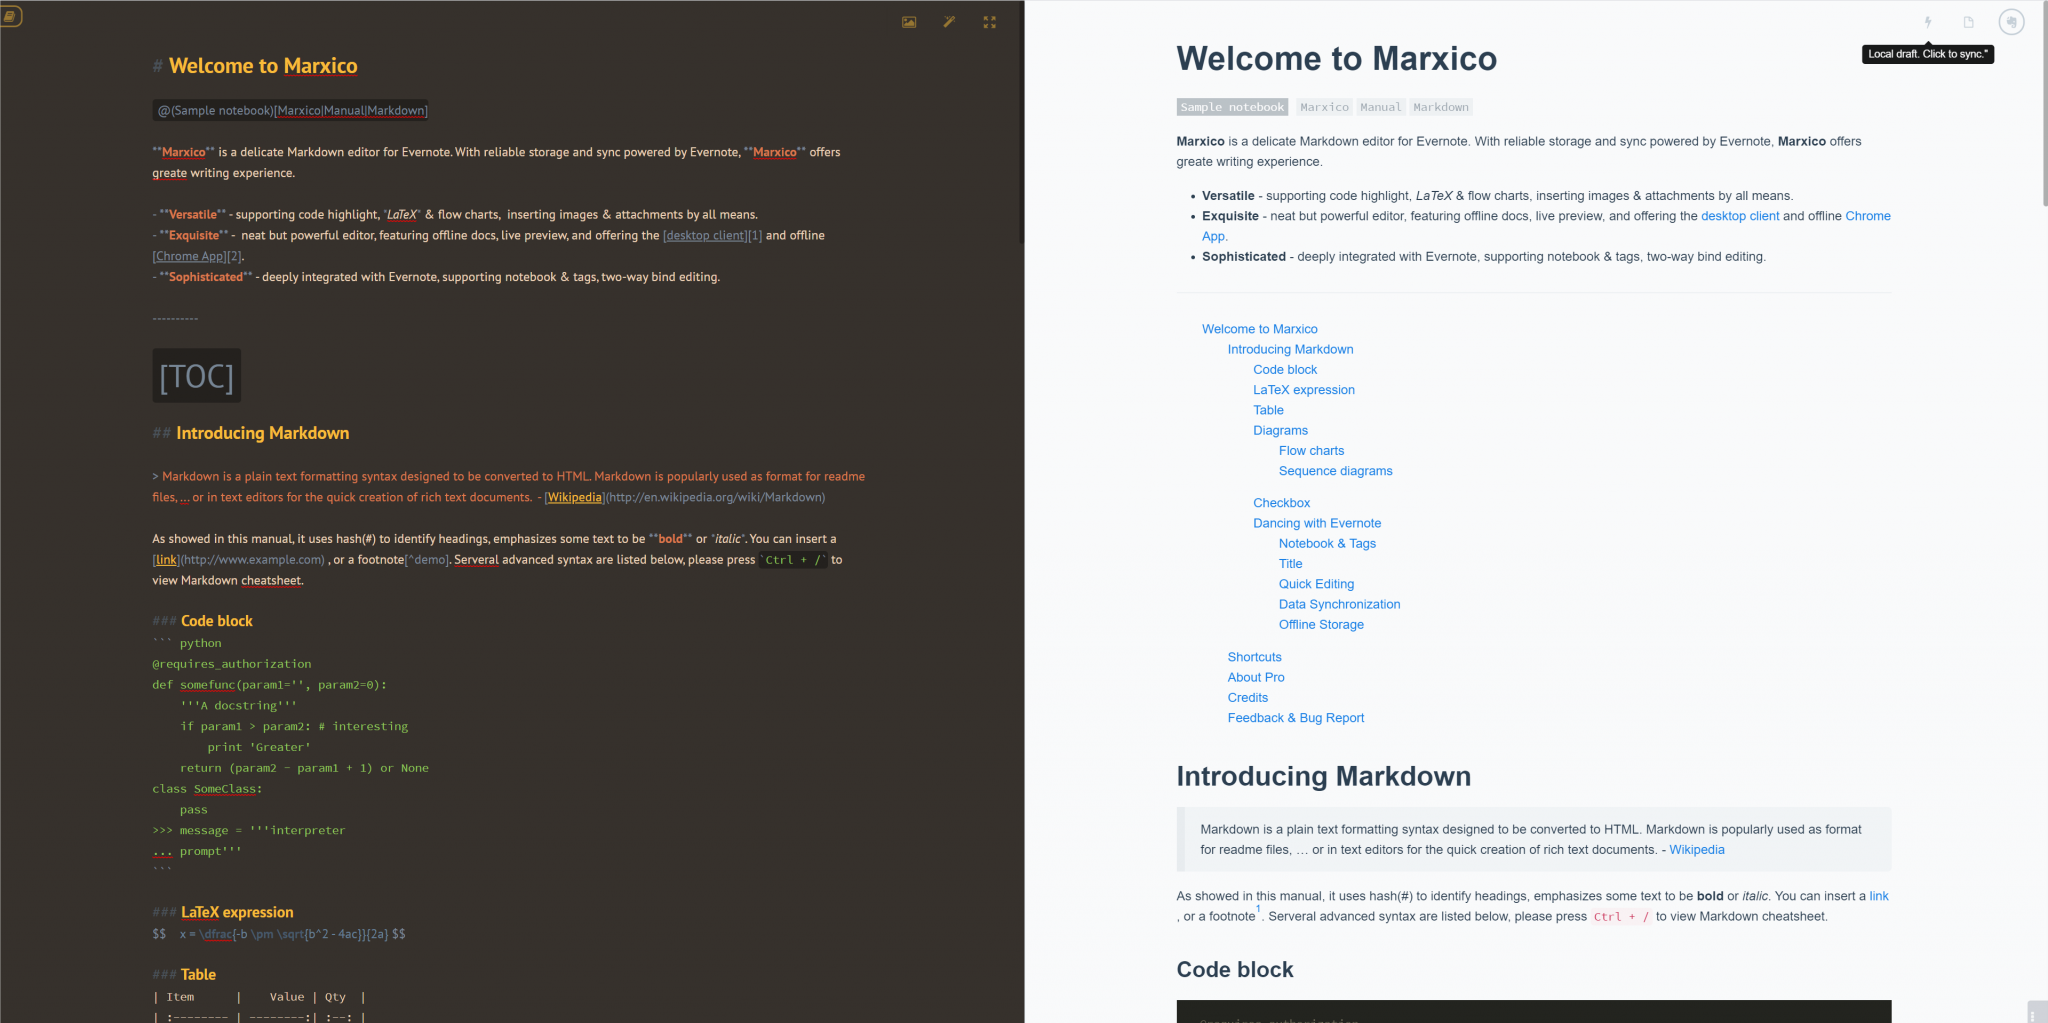Create a new note with the document icon

pyautogui.click(x=1967, y=21)
